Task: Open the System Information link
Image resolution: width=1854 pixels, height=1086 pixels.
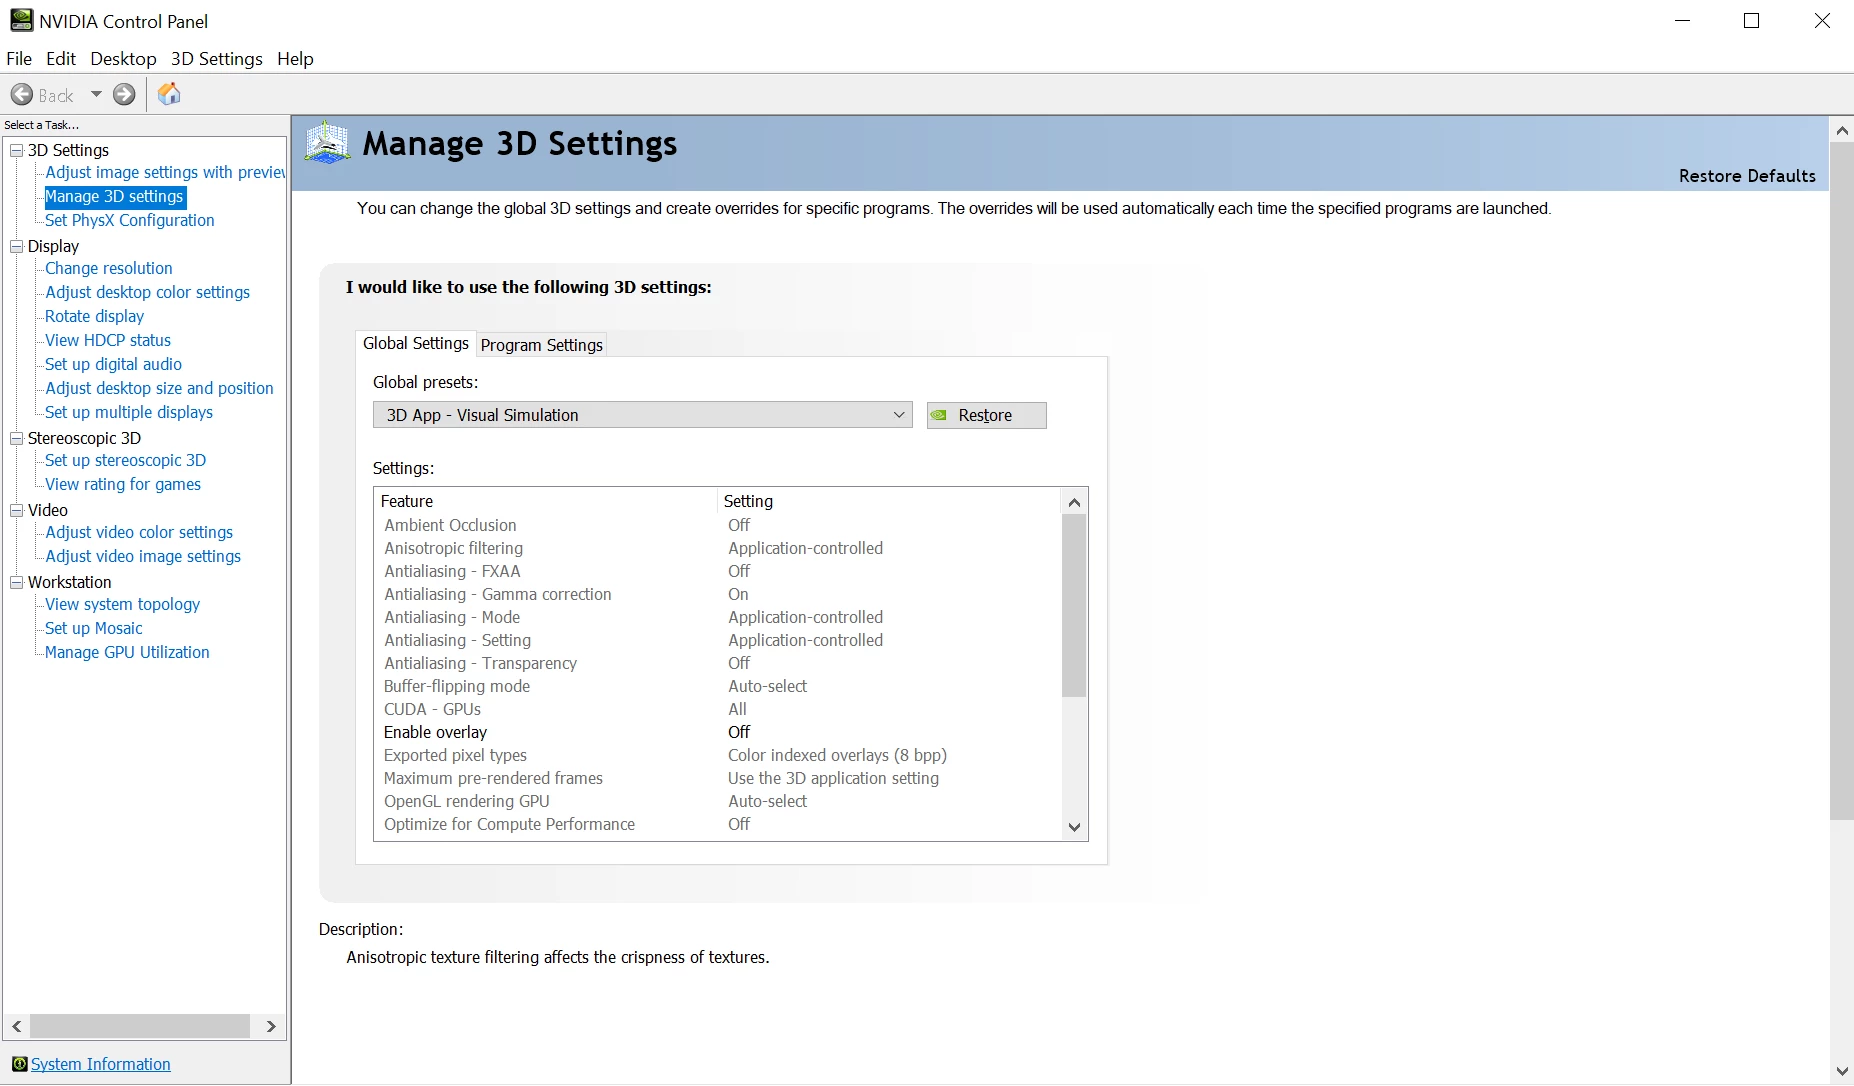Action: pos(101,1064)
